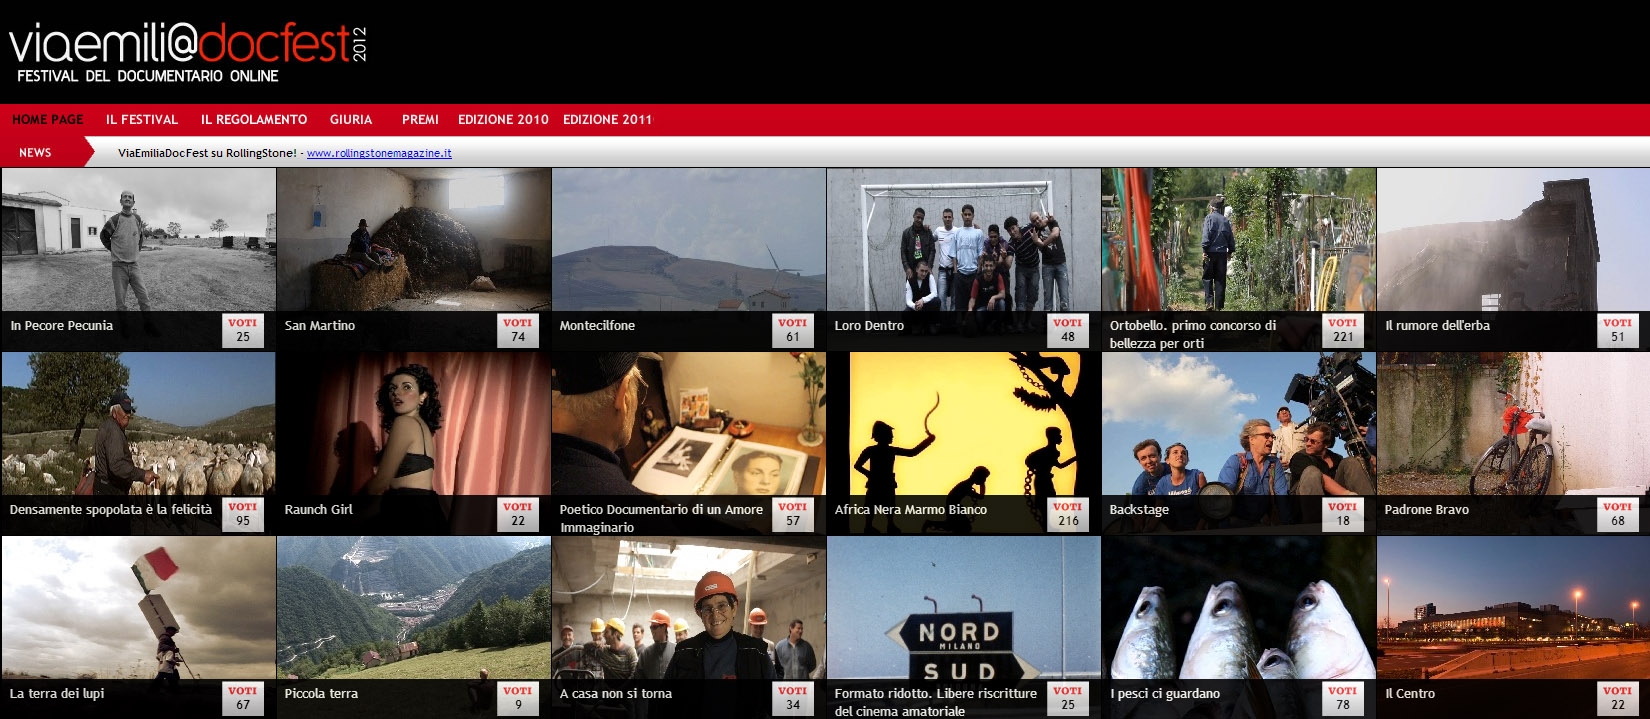Image resolution: width=1650 pixels, height=719 pixels.
Task: Open the rollingstonemagazine.it news link
Action: coord(379,153)
